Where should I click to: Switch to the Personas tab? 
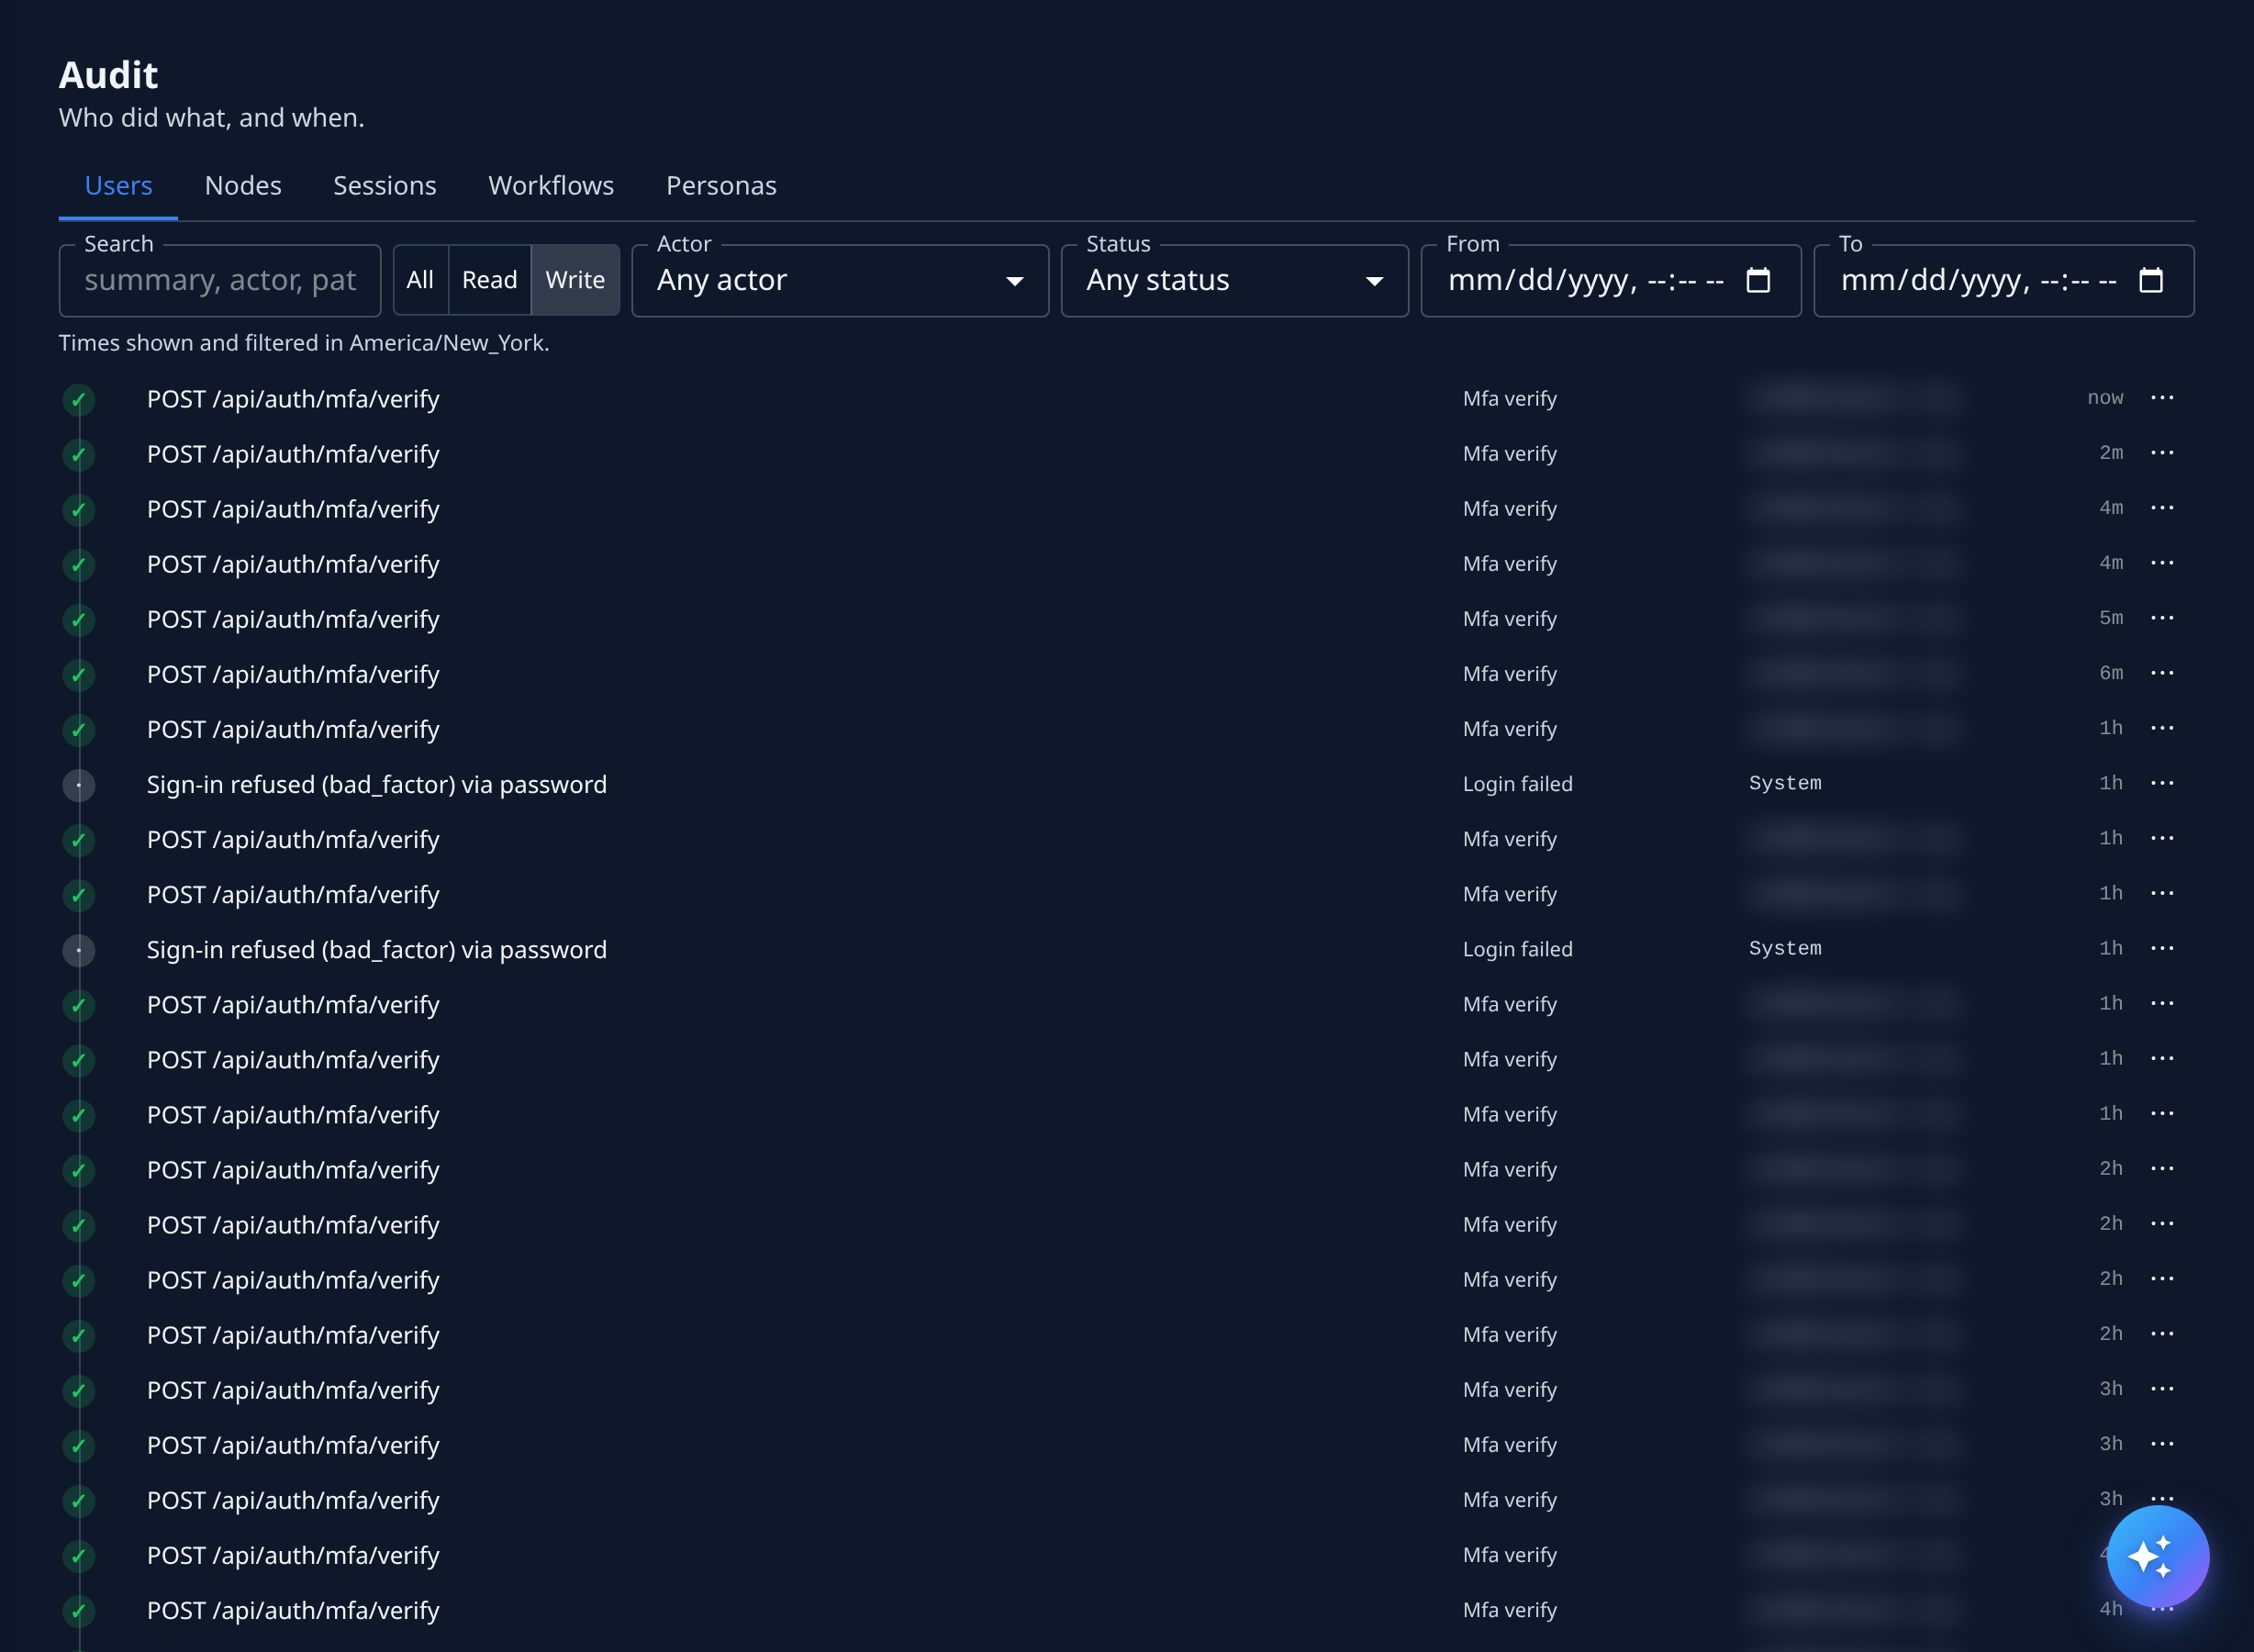pos(721,186)
